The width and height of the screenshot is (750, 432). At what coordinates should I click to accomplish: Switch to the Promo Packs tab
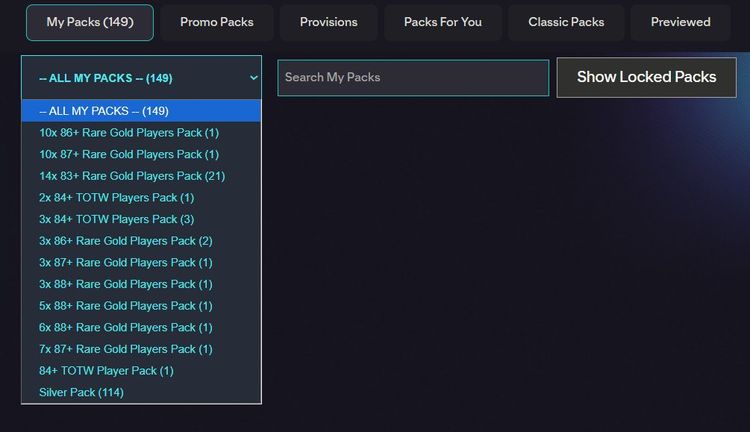217,22
